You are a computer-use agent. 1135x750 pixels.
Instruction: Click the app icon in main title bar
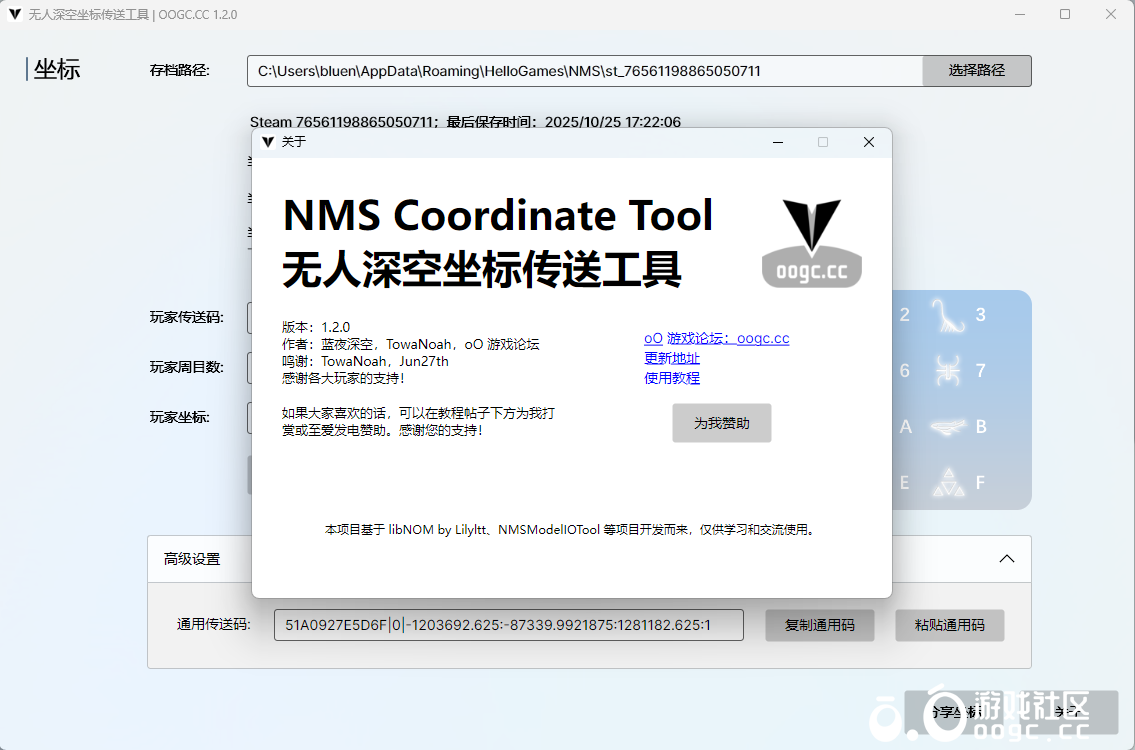15,15
